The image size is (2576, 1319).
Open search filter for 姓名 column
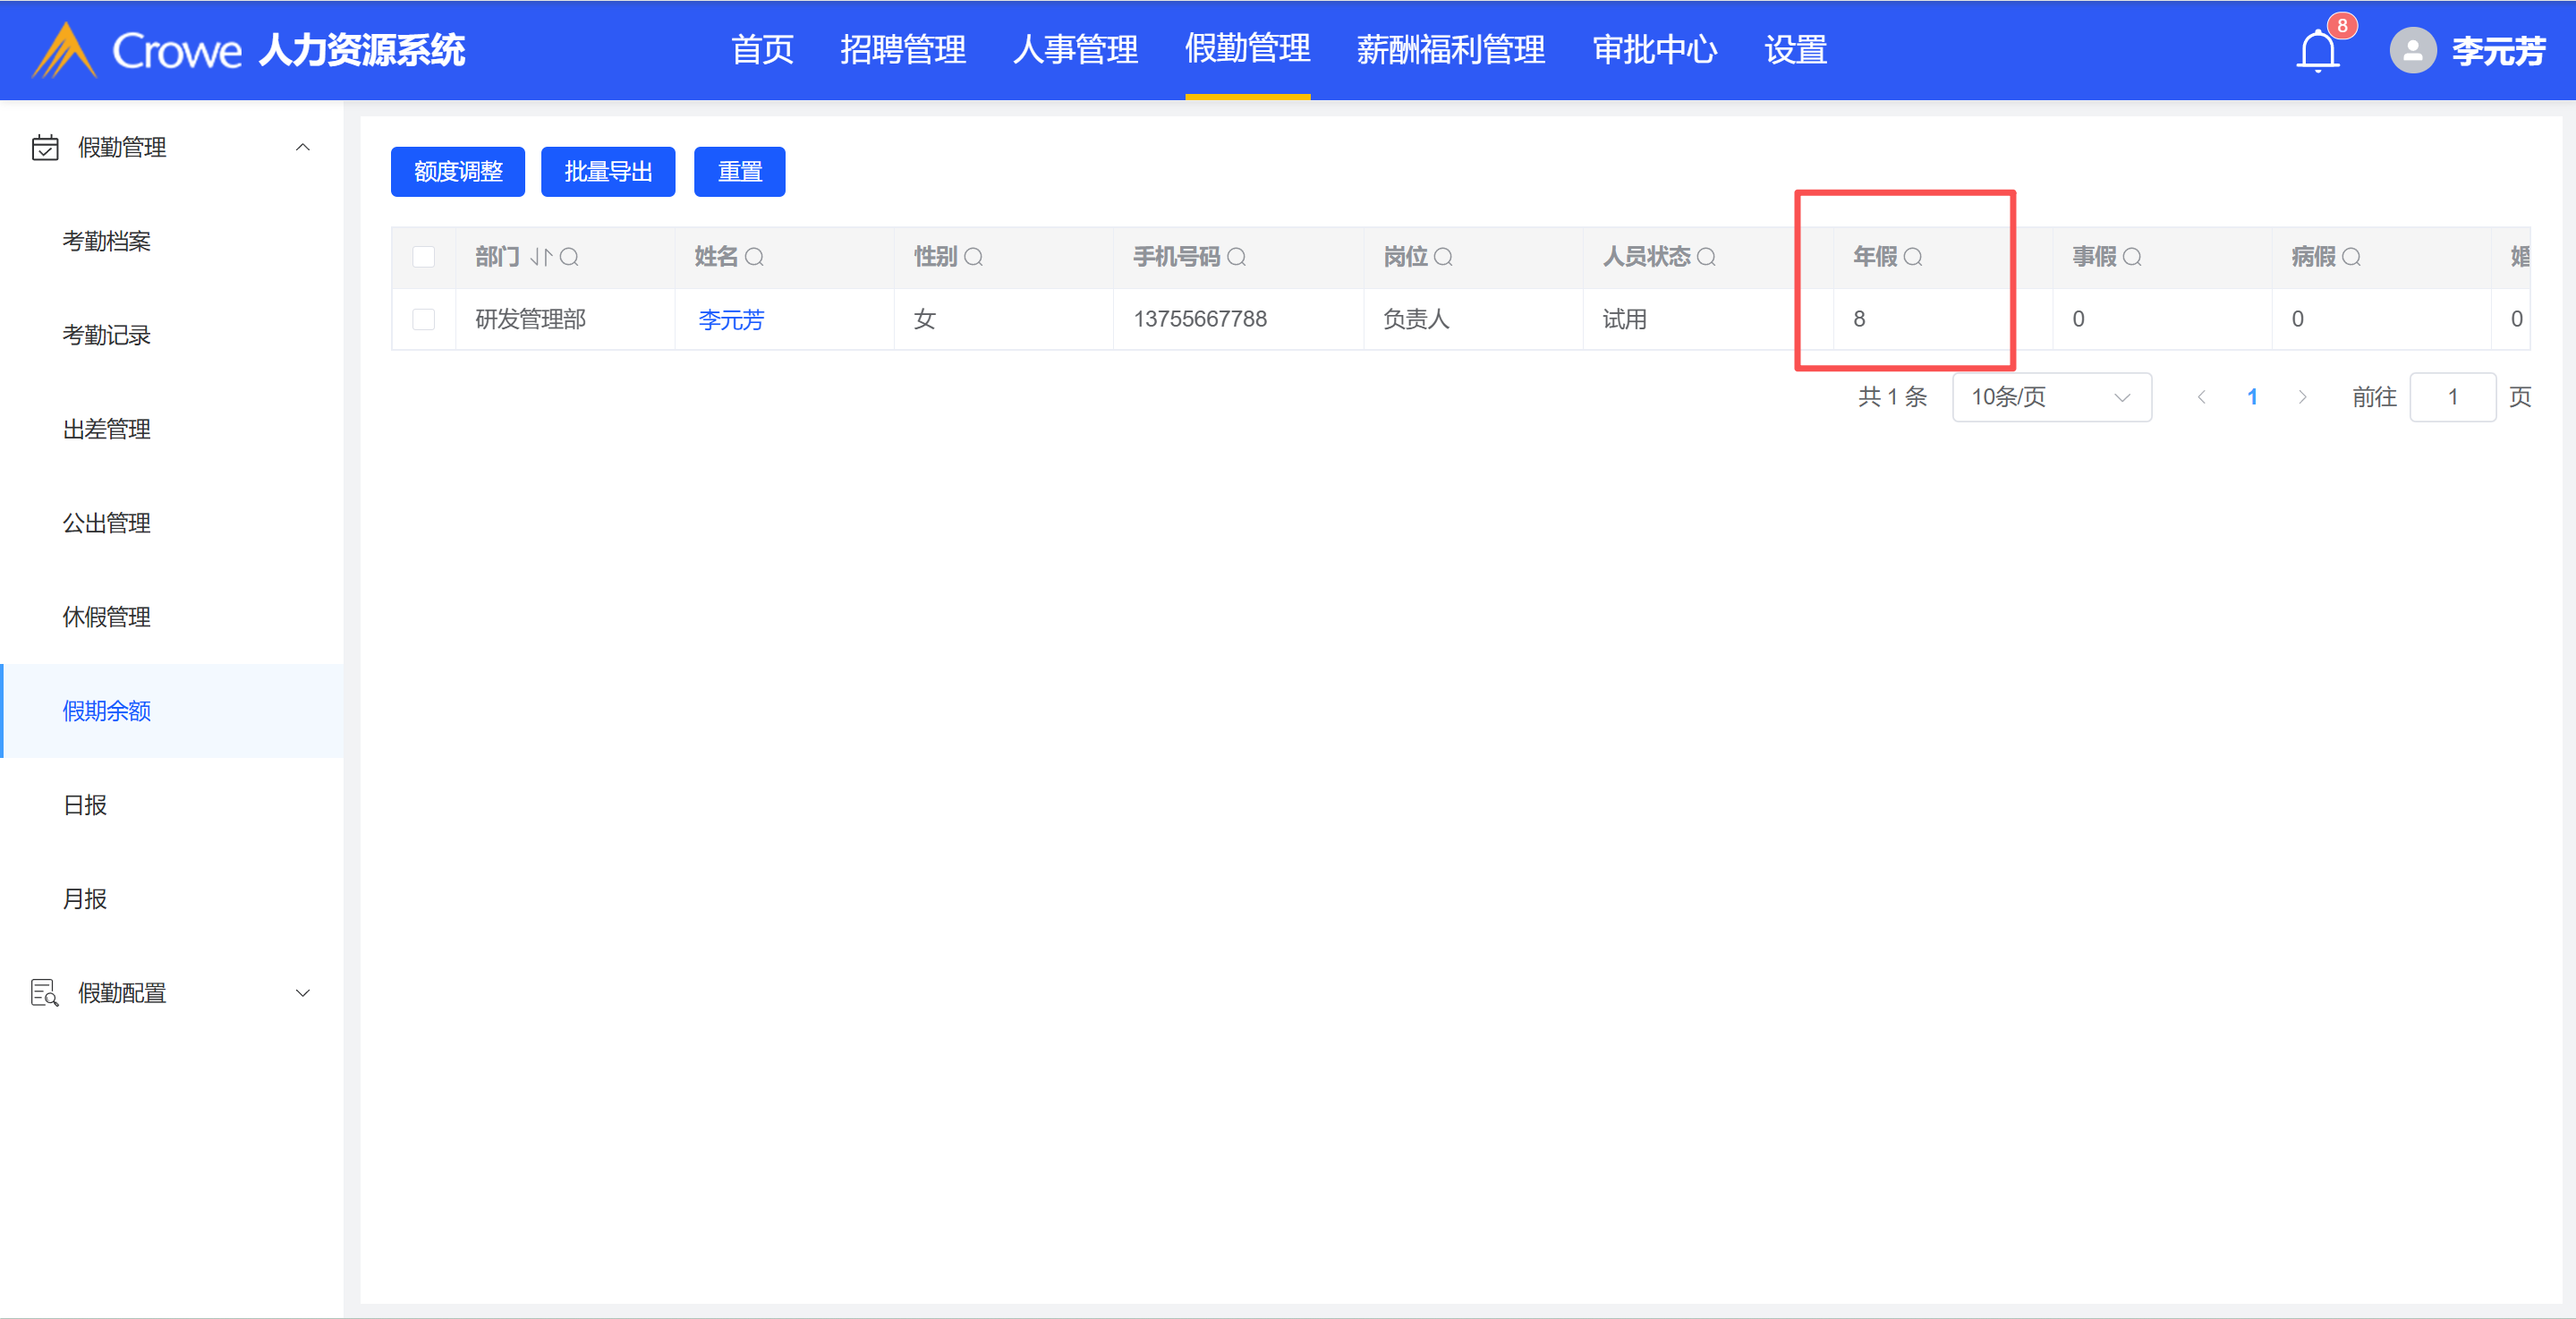click(755, 257)
